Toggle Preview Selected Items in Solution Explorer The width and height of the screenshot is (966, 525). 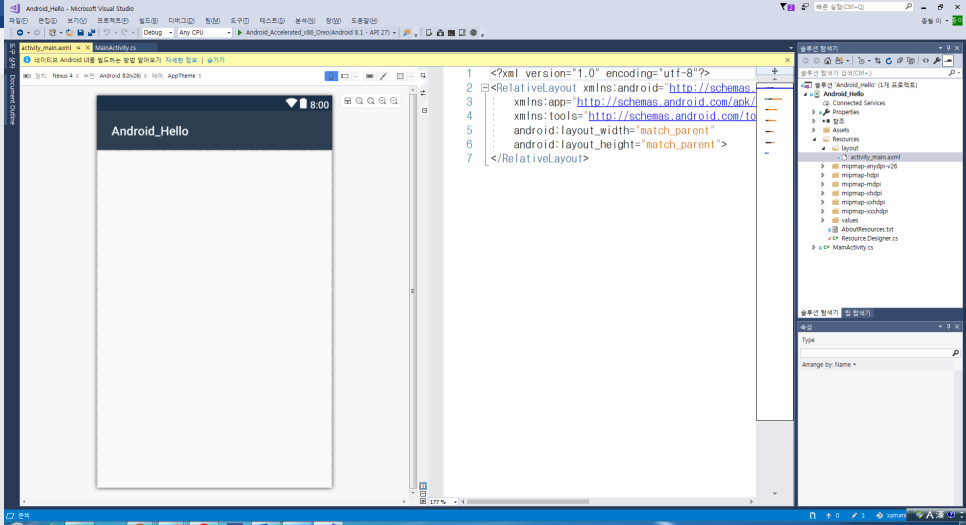948,60
